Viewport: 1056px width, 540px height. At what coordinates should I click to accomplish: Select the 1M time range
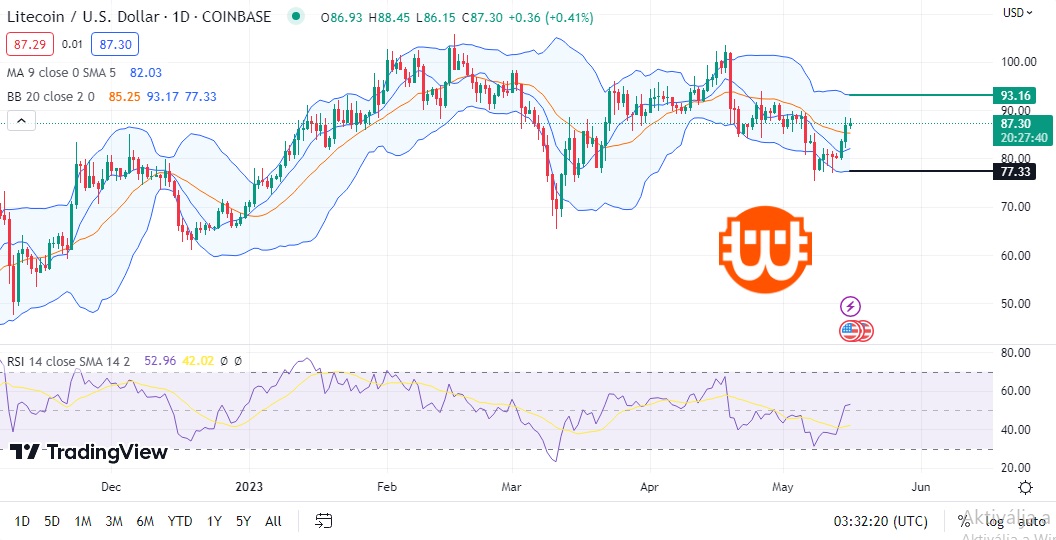point(83,521)
